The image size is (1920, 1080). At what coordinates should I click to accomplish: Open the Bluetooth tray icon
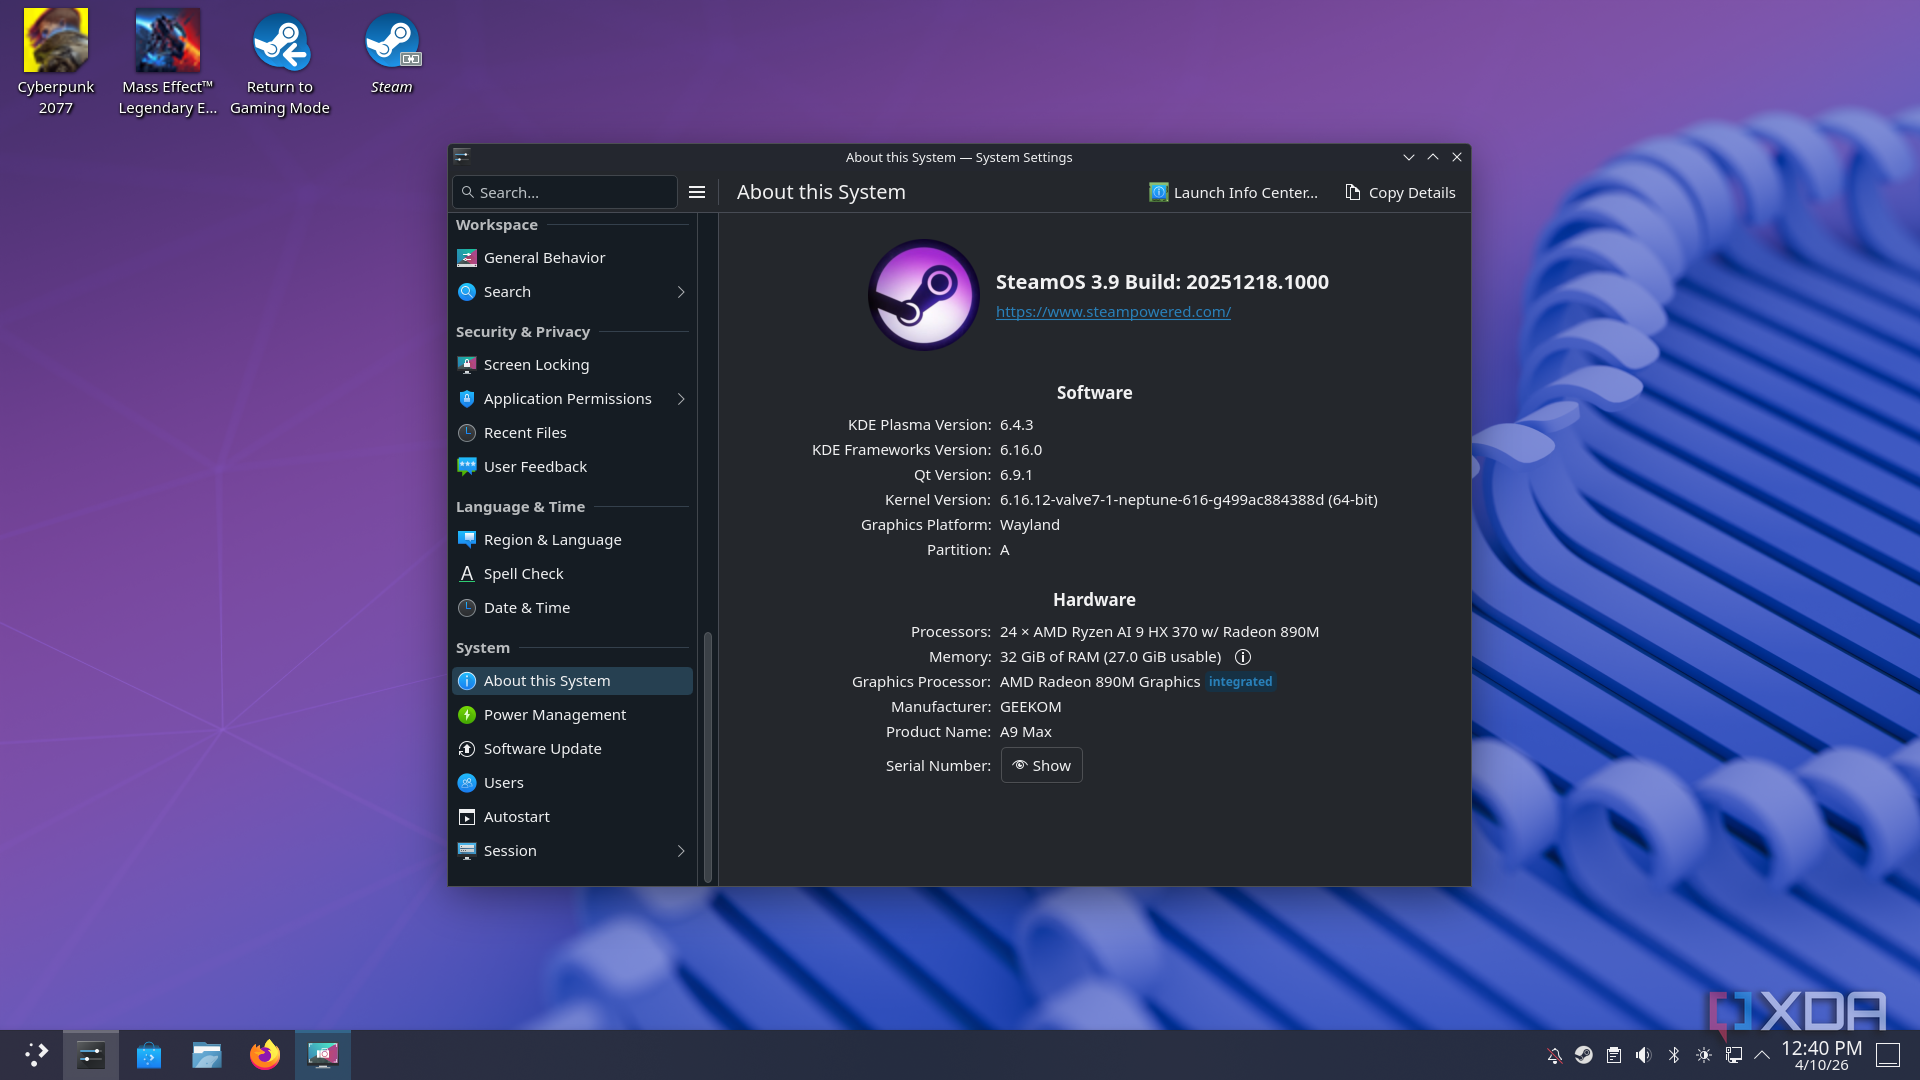pos(1674,1055)
